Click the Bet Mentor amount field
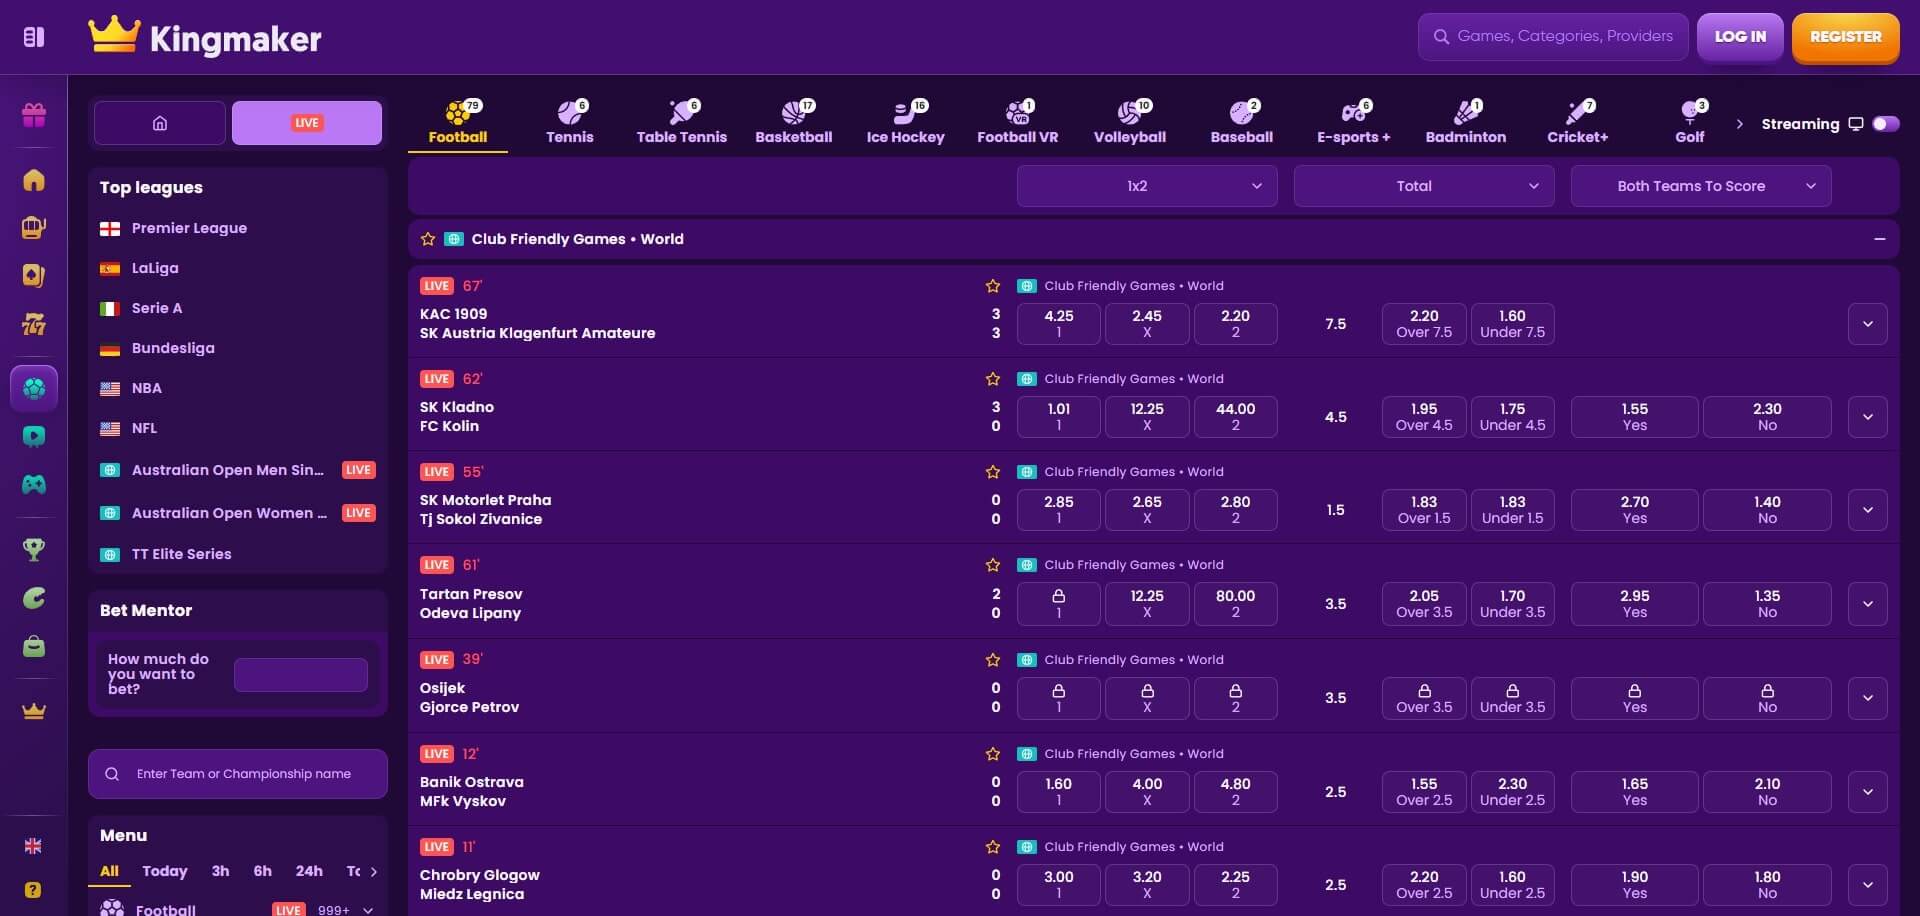 coord(299,674)
